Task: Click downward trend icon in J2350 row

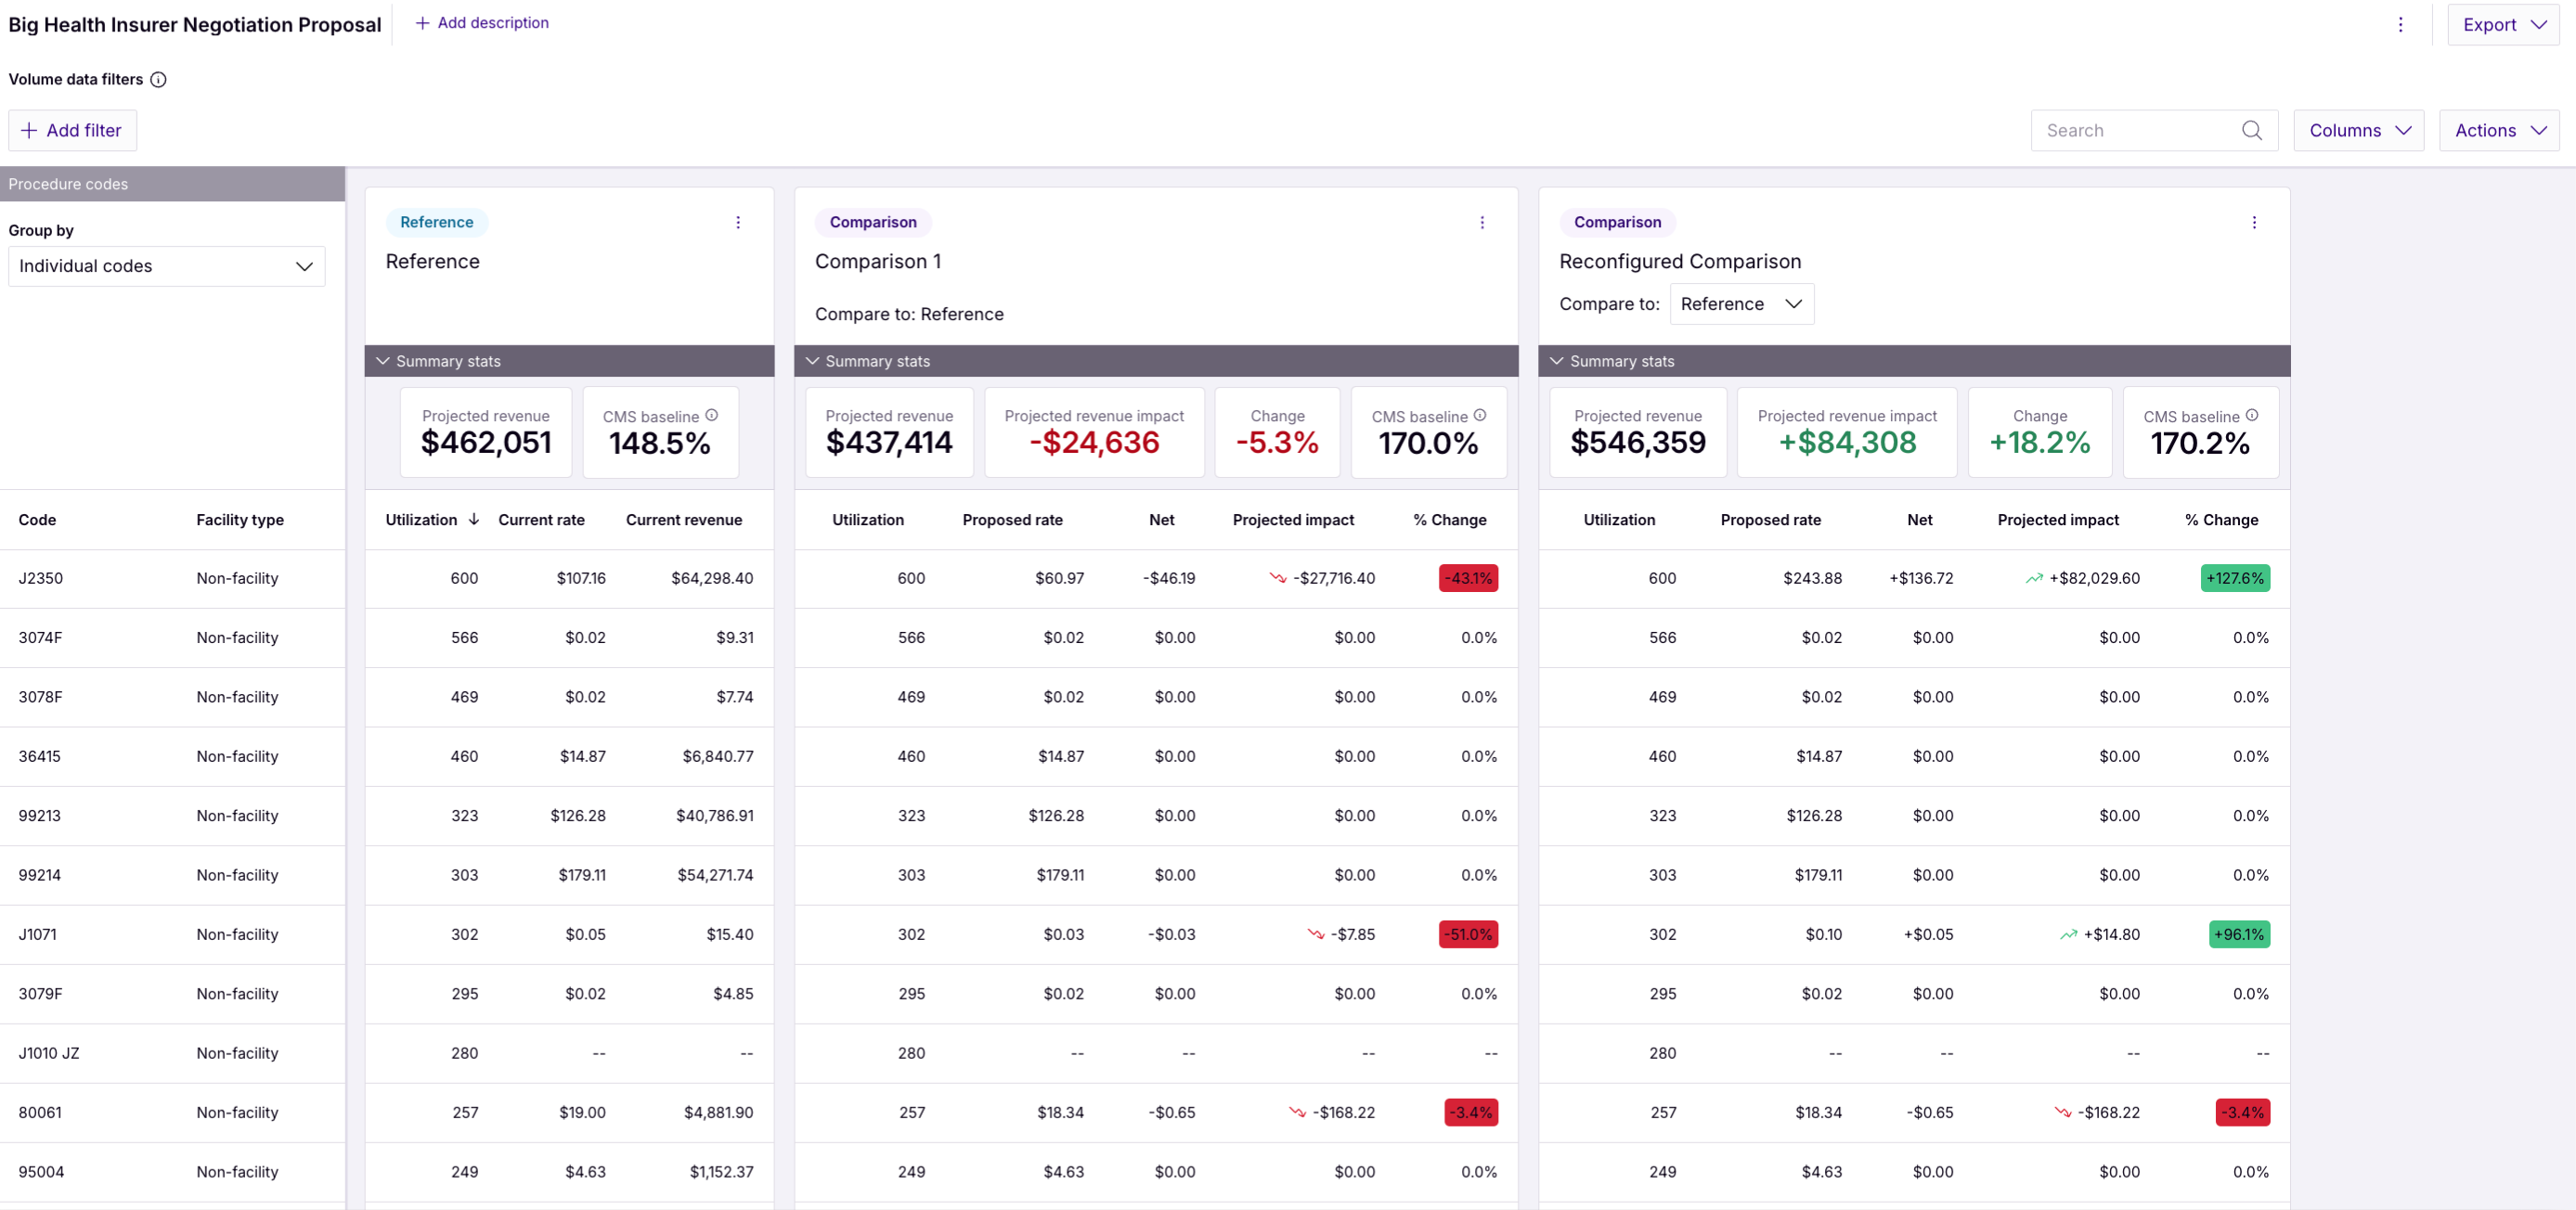Action: pyautogui.click(x=1278, y=578)
